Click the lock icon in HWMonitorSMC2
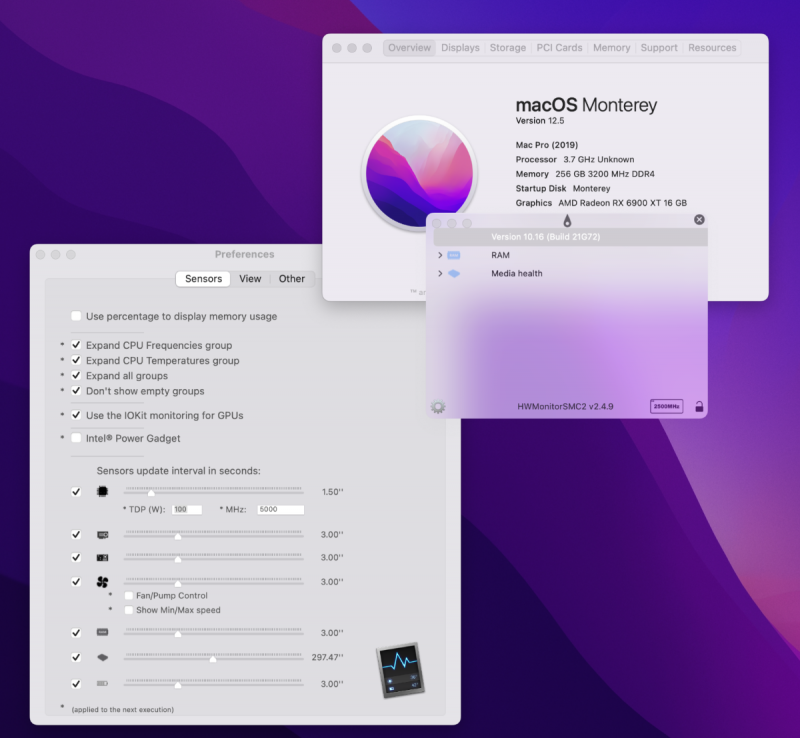This screenshot has width=800, height=738. 699,406
